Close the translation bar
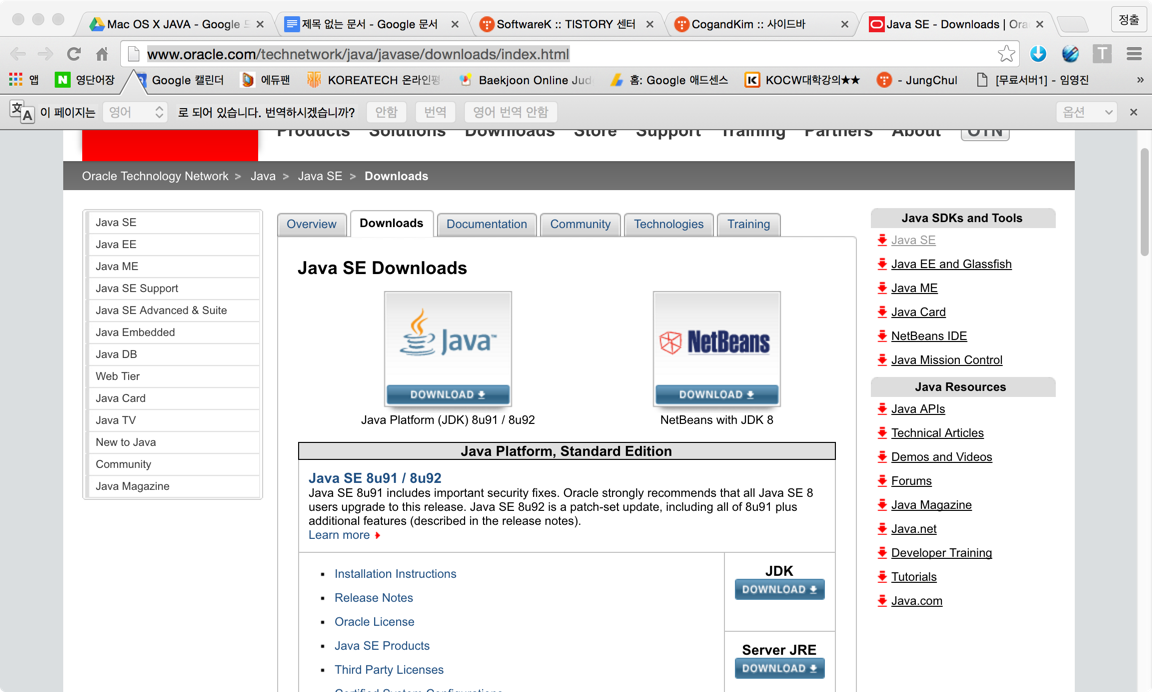Viewport: 1152px width, 692px height. coord(1134,112)
